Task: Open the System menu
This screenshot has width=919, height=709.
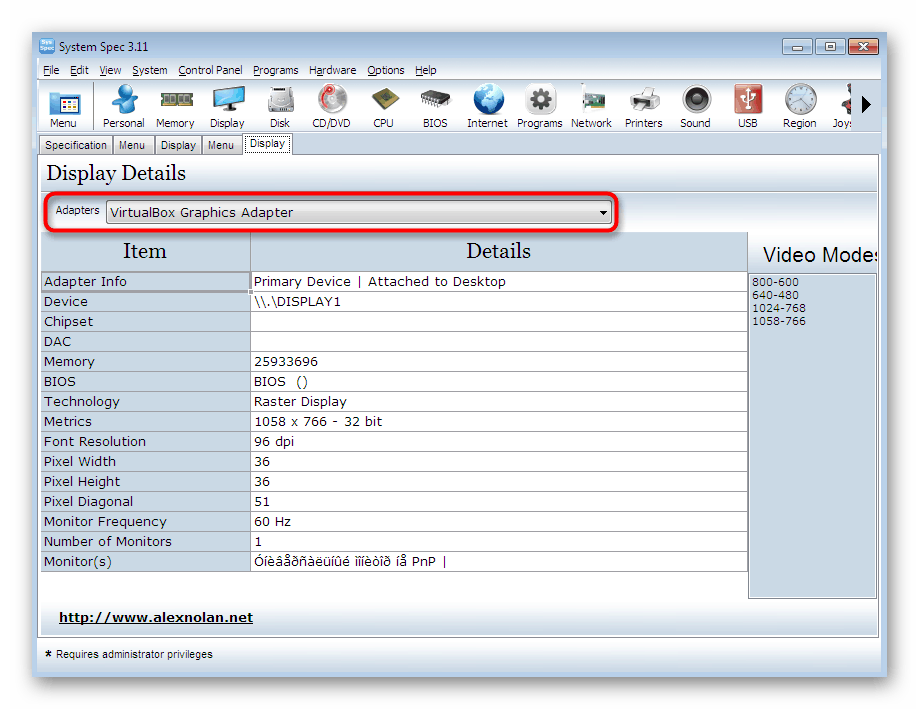Action: click(x=149, y=70)
